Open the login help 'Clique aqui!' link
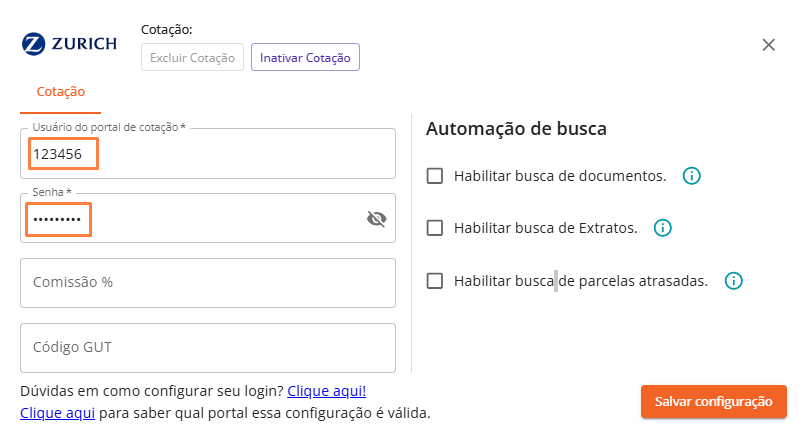The height and width of the screenshot is (442, 799). coord(326,390)
